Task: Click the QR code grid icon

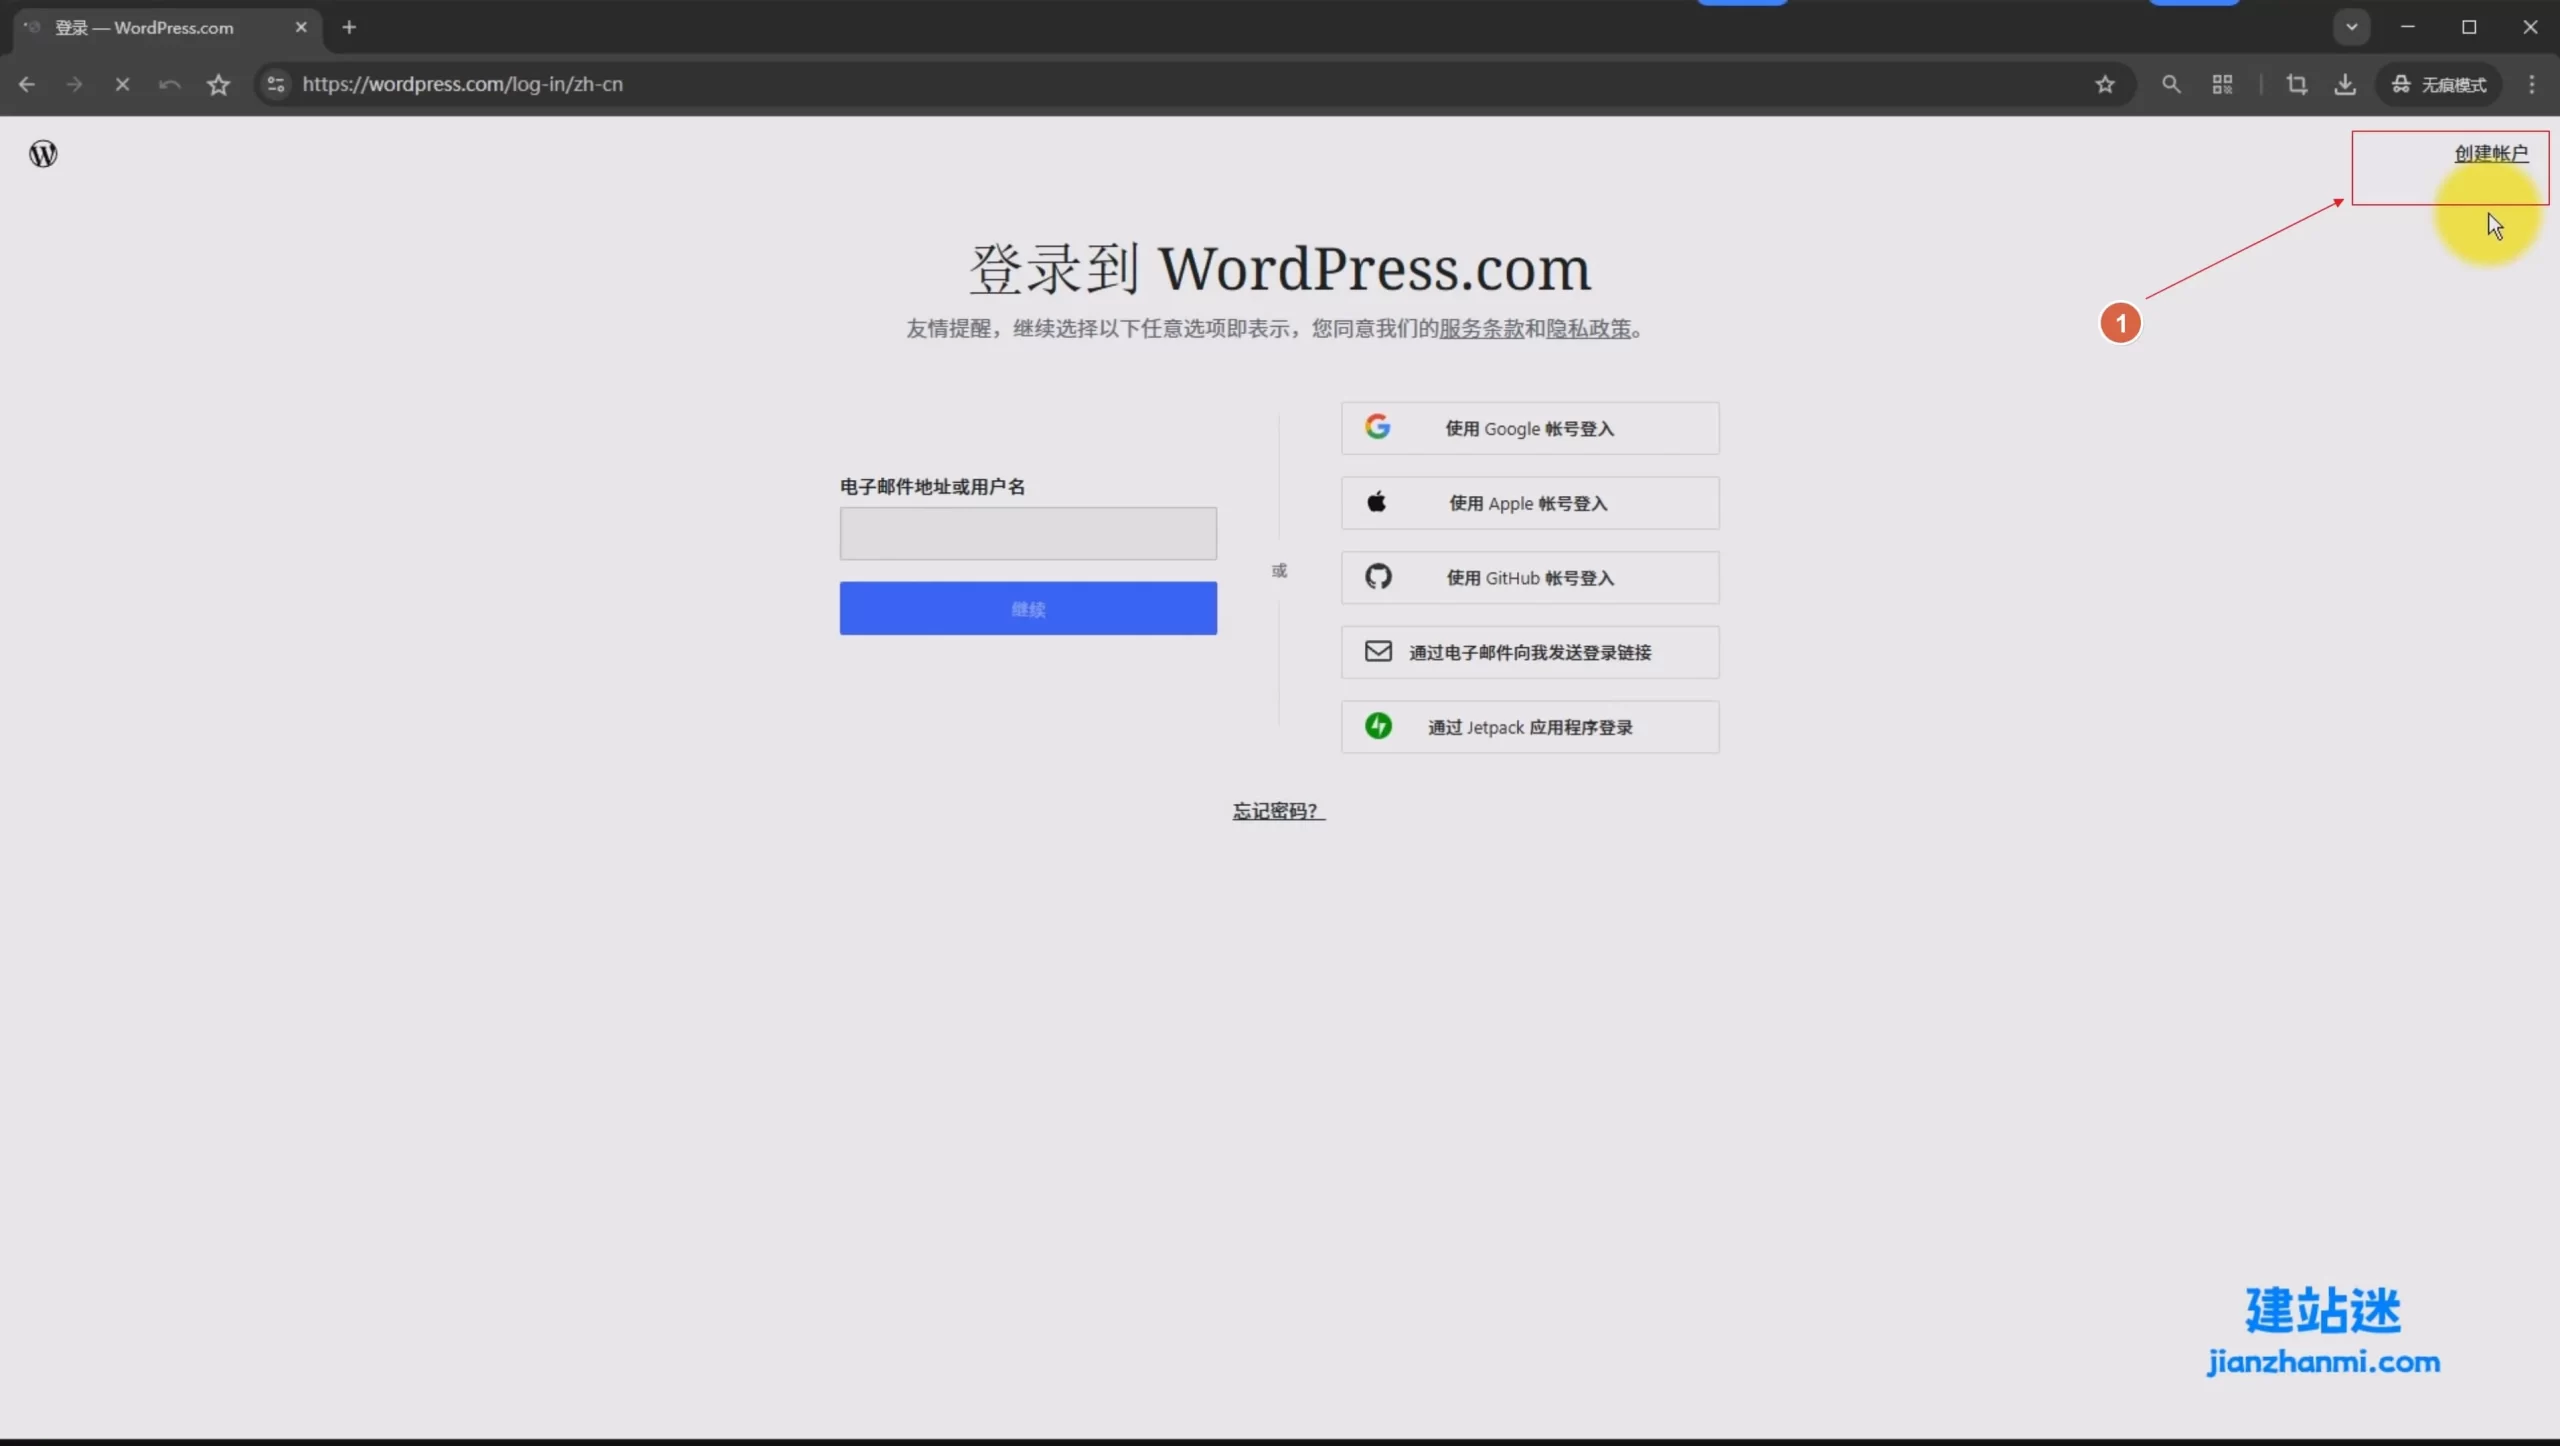Action: pyautogui.click(x=2222, y=85)
